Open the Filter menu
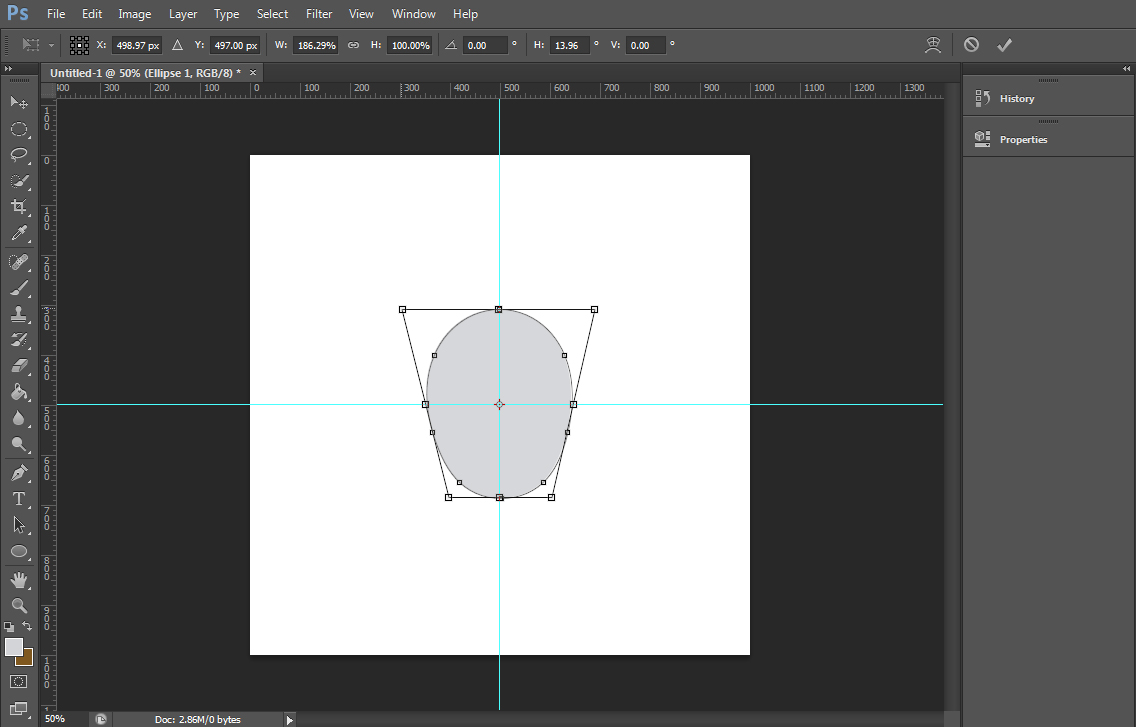The width and height of the screenshot is (1136, 727). [319, 13]
